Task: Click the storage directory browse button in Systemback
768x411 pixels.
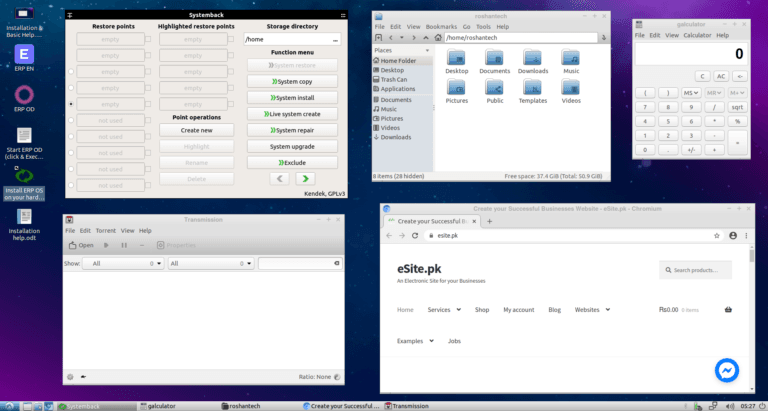Action: pyautogui.click(x=336, y=40)
